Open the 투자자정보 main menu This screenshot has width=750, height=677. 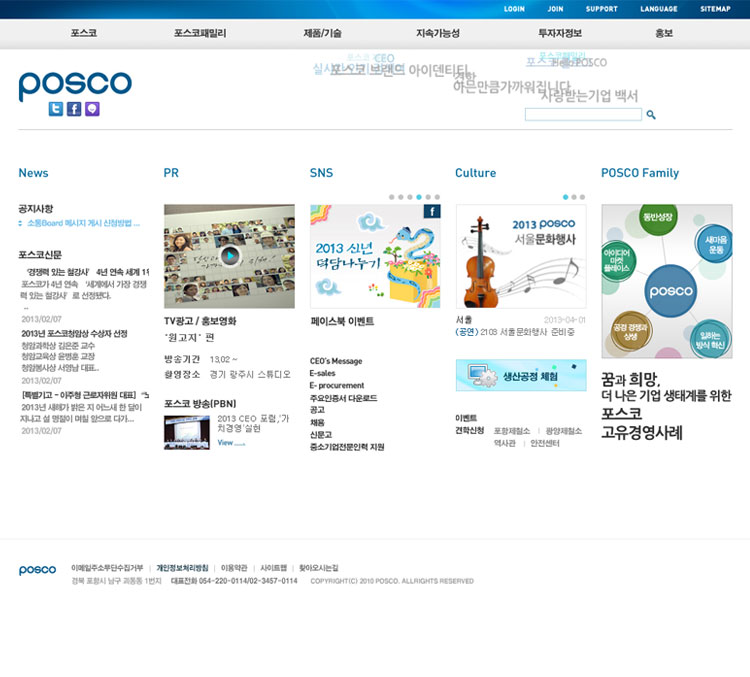(560, 33)
